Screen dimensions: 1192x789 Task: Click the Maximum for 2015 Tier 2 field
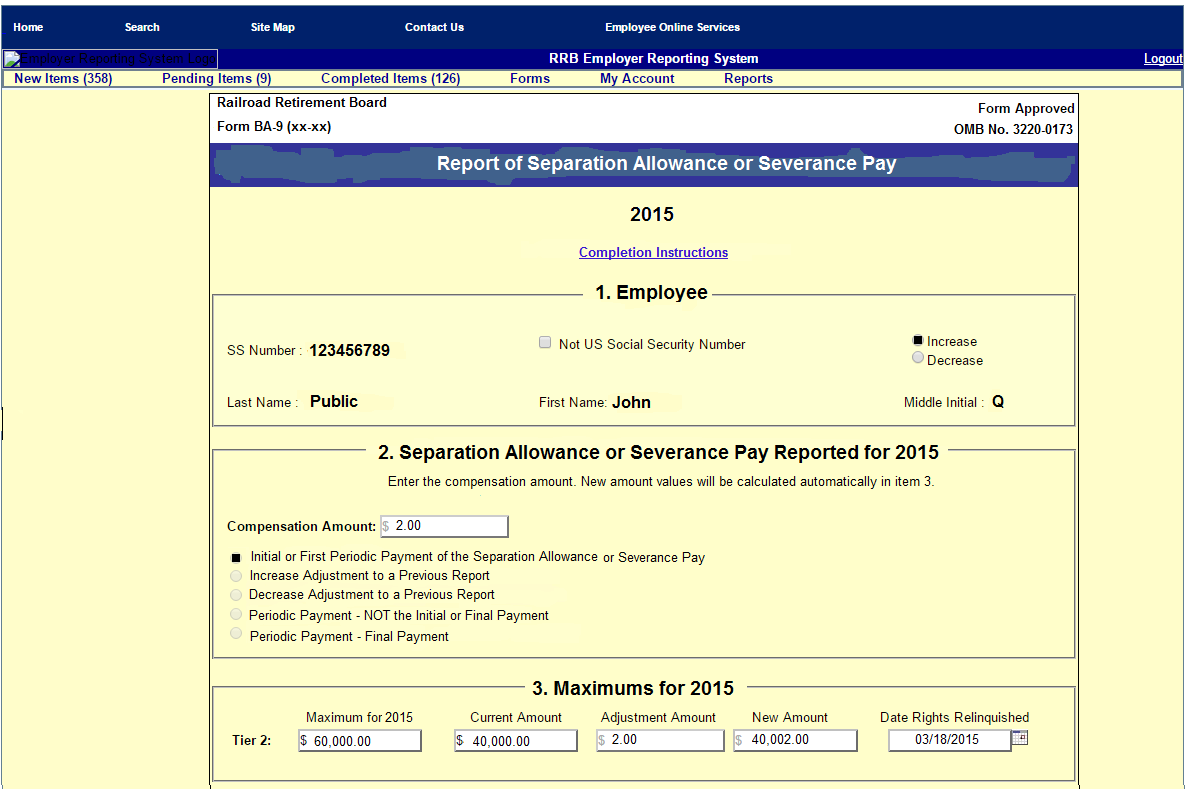(x=360, y=740)
